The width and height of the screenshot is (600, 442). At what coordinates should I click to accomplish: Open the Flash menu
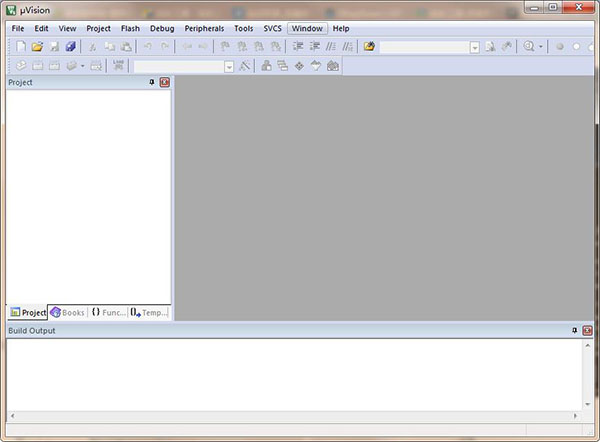click(130, 29)
